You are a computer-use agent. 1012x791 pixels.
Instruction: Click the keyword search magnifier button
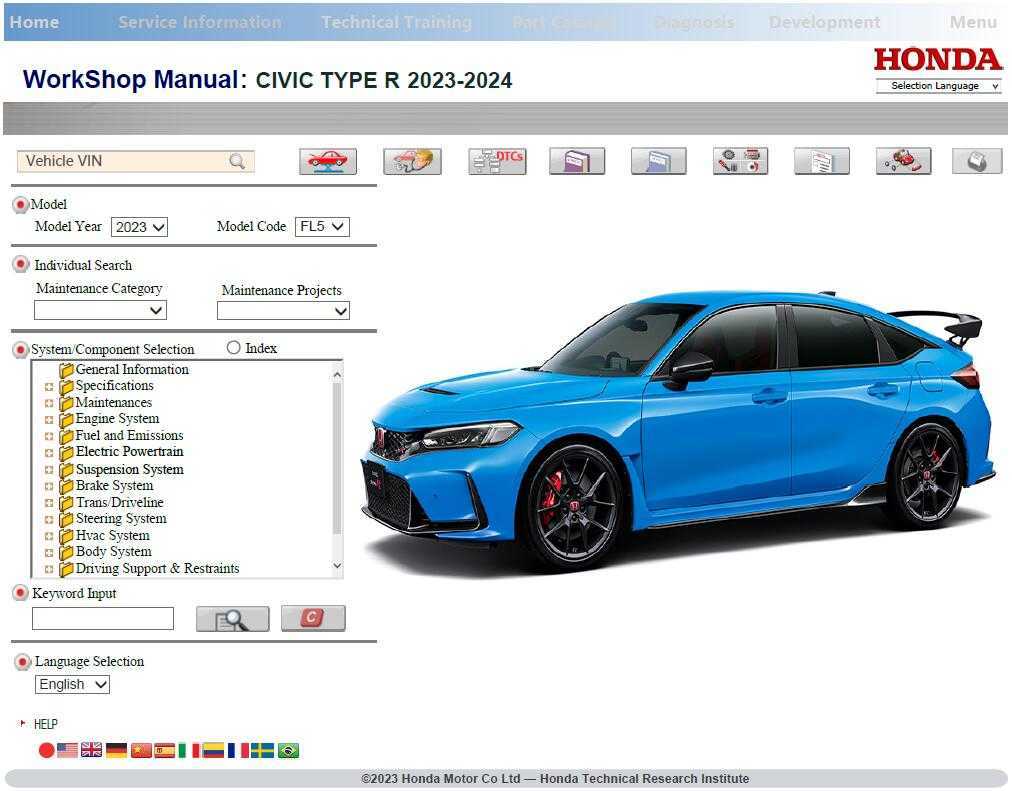coord(232,619)
